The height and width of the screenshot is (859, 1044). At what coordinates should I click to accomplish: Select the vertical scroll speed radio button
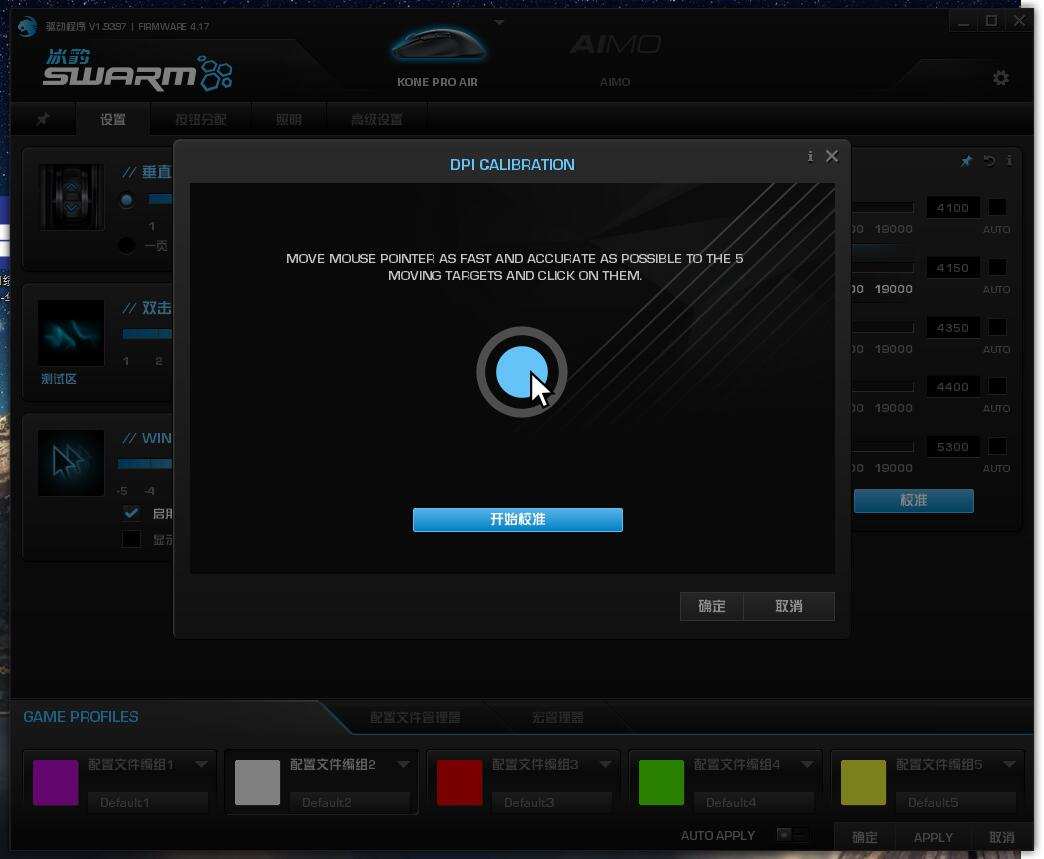pos(127,200)
